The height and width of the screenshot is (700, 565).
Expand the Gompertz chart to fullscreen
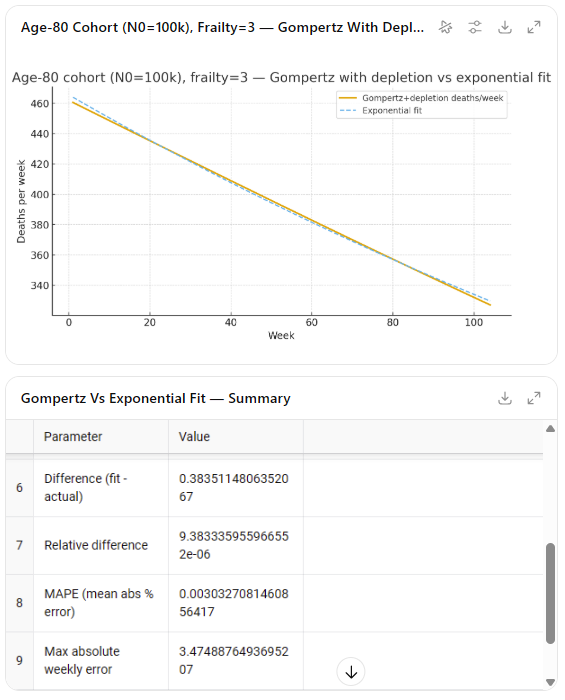(534, 27)
